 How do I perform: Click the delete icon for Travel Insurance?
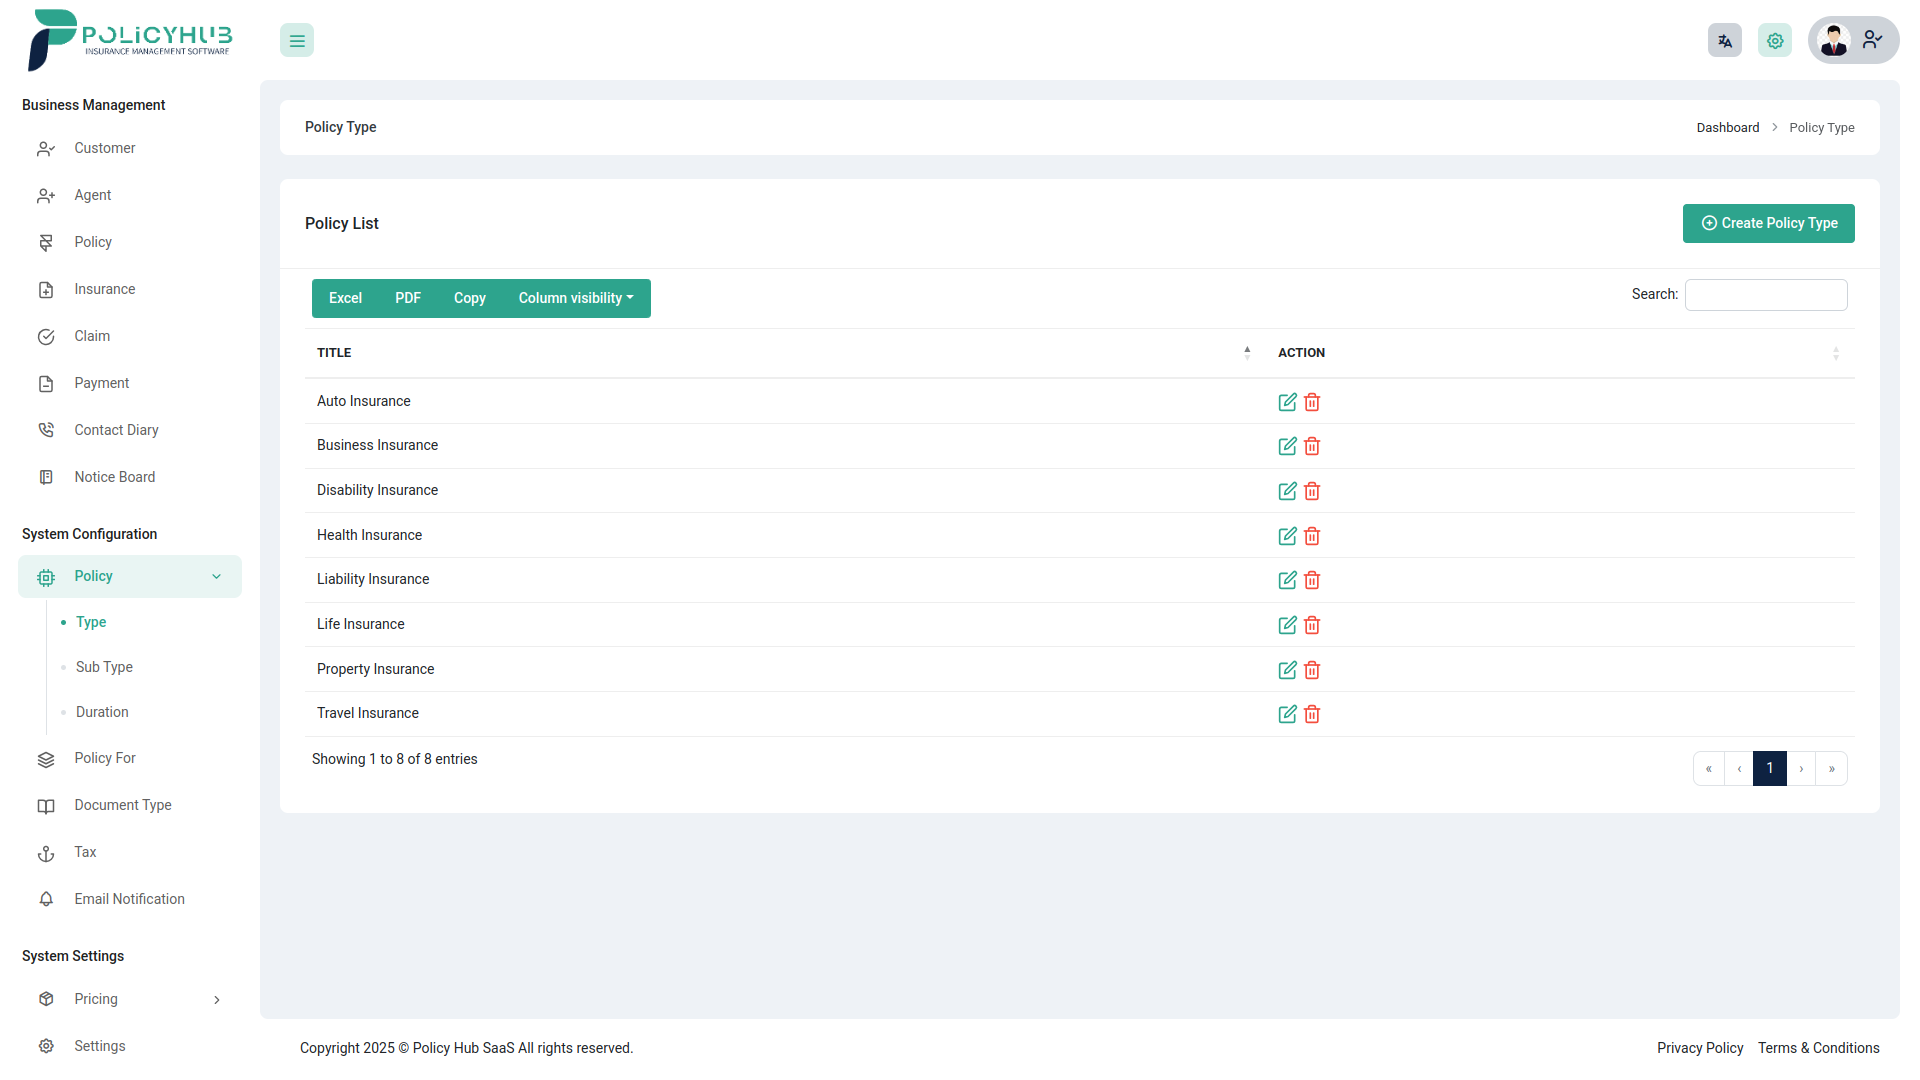1312,714
